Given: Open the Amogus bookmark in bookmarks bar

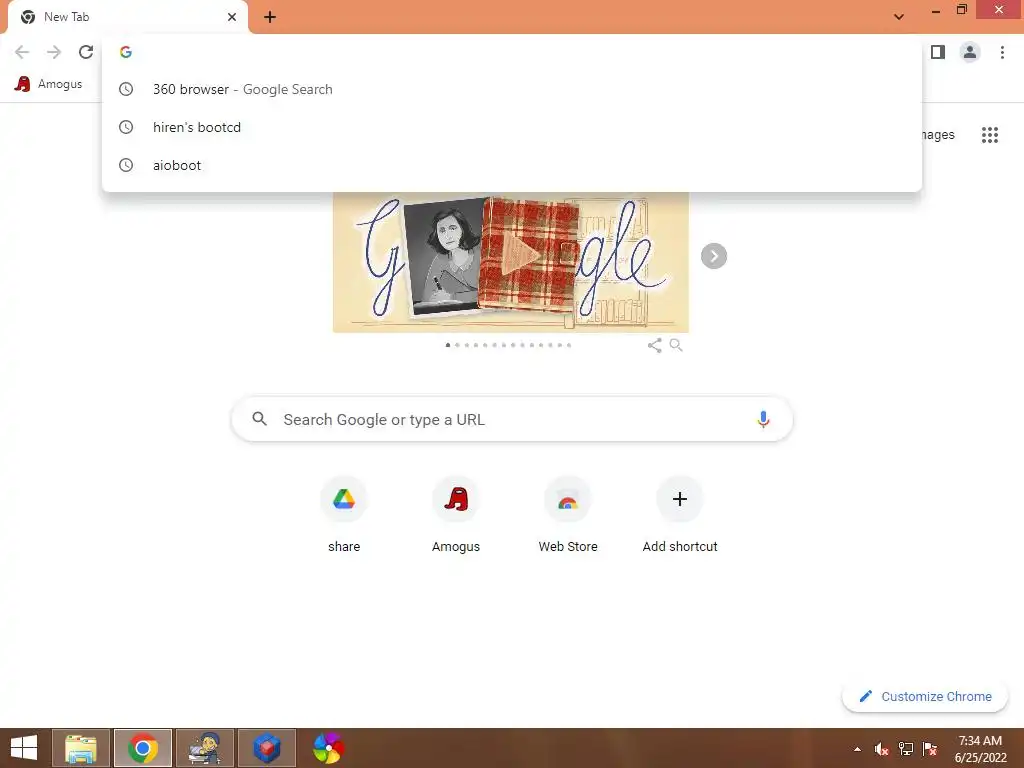Looking at the screenshot, I should coord(49,84).
